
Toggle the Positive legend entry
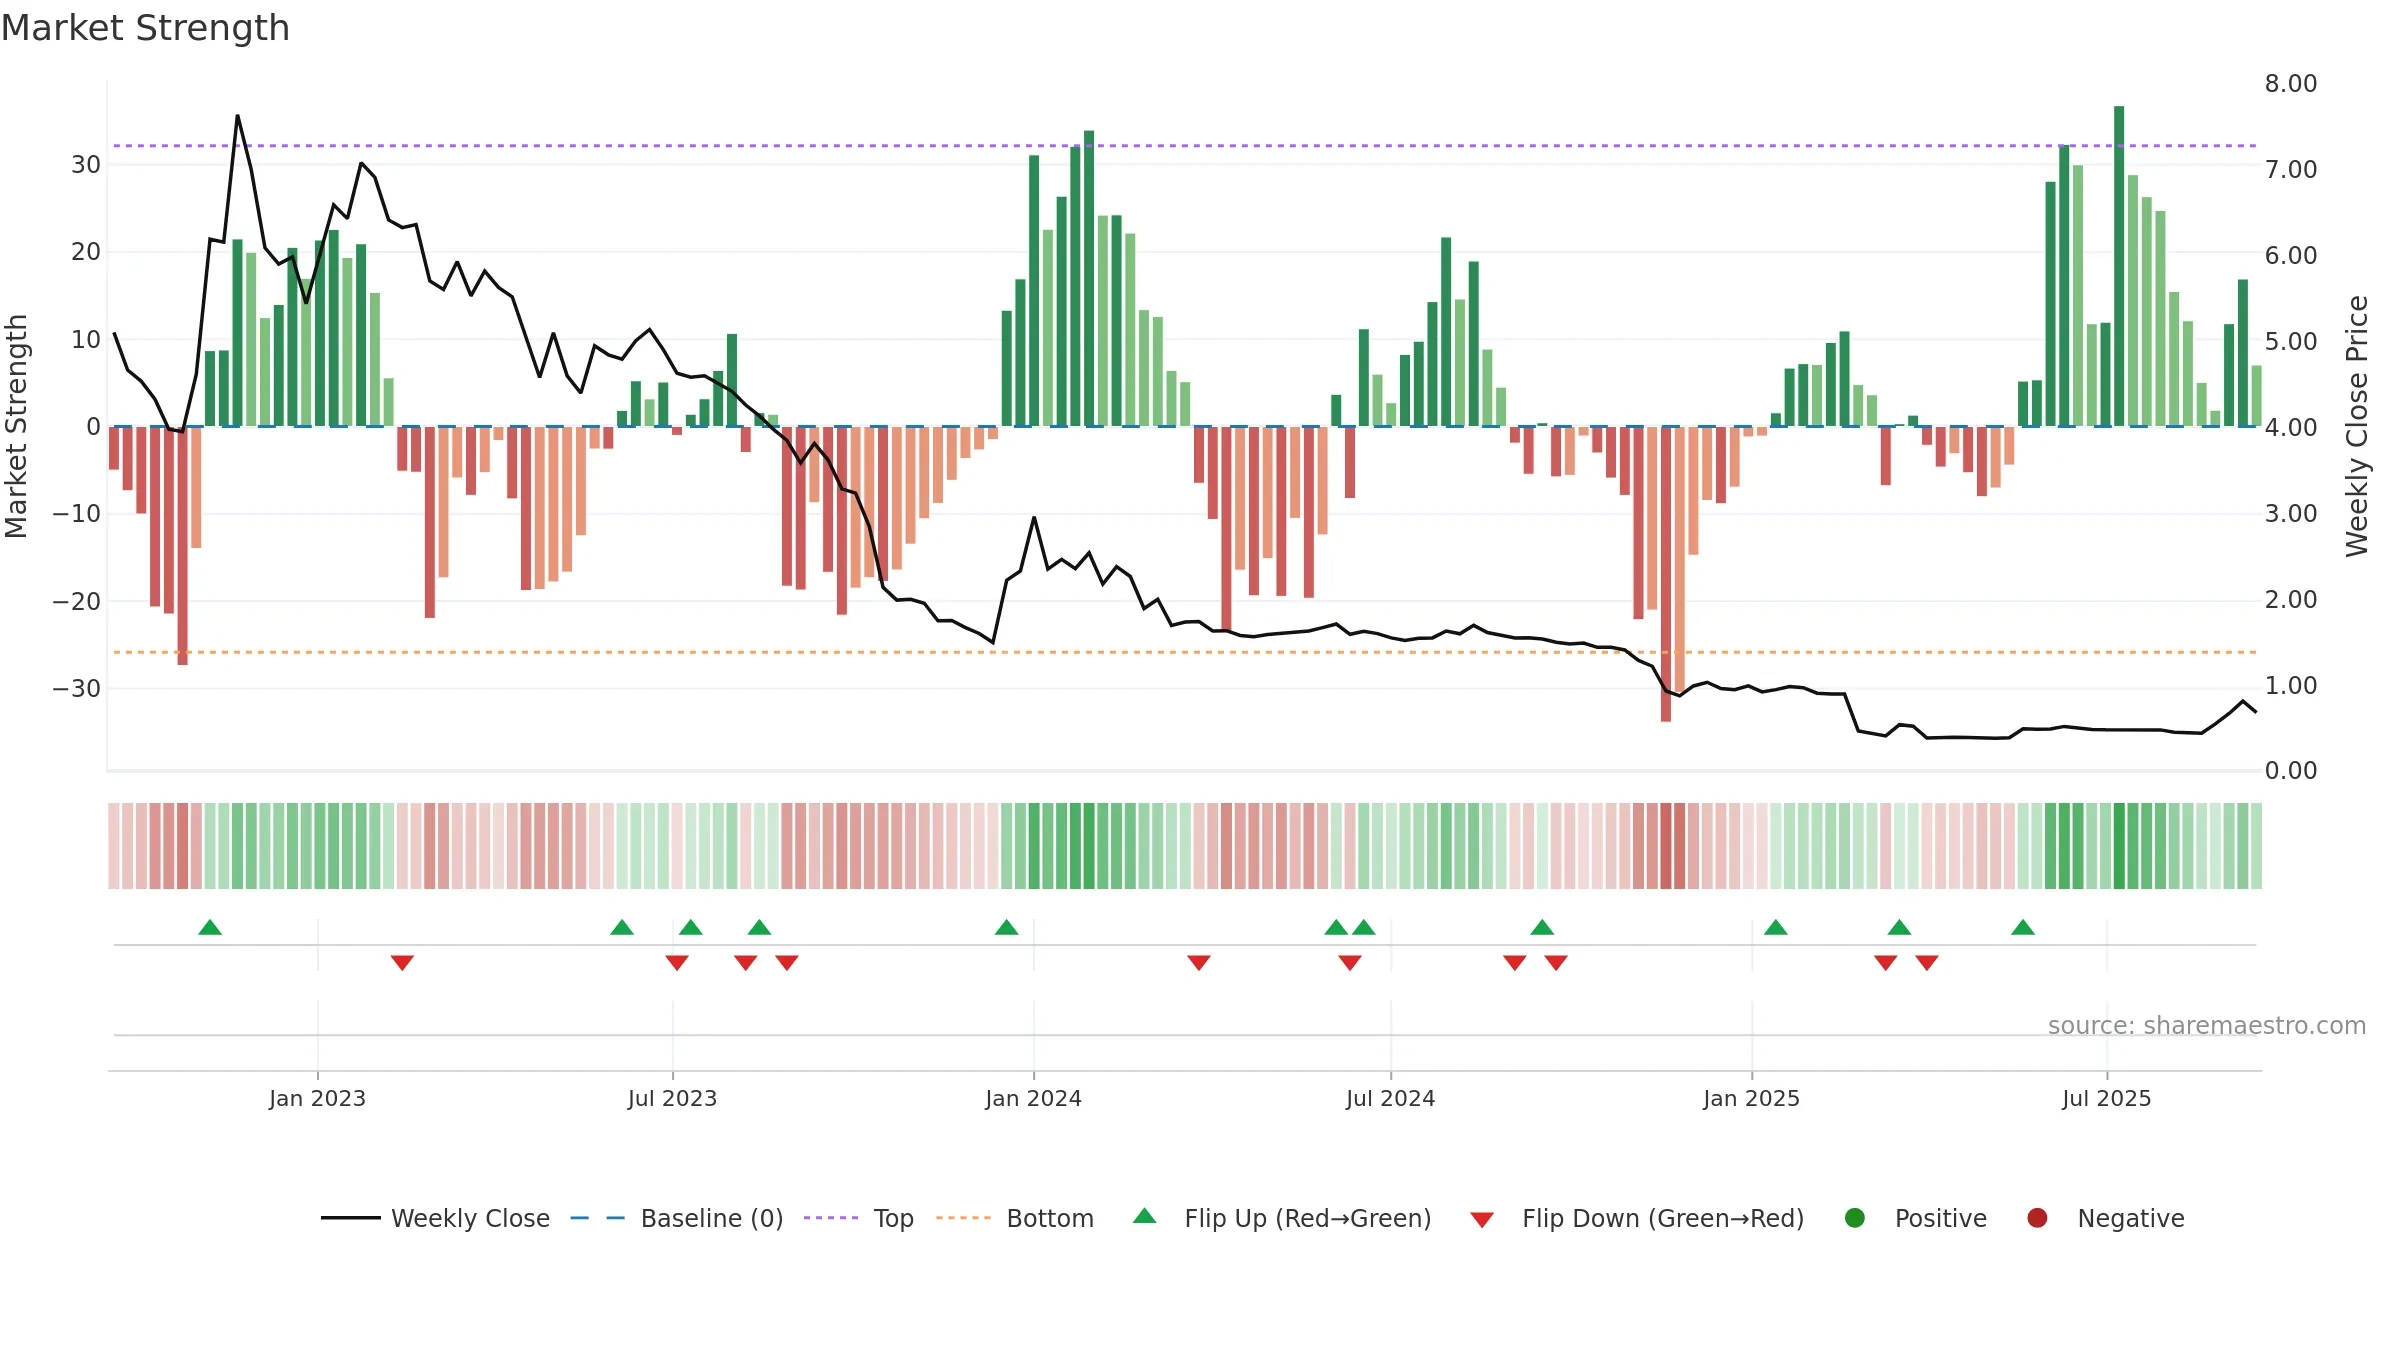tap(1915, 1218)
